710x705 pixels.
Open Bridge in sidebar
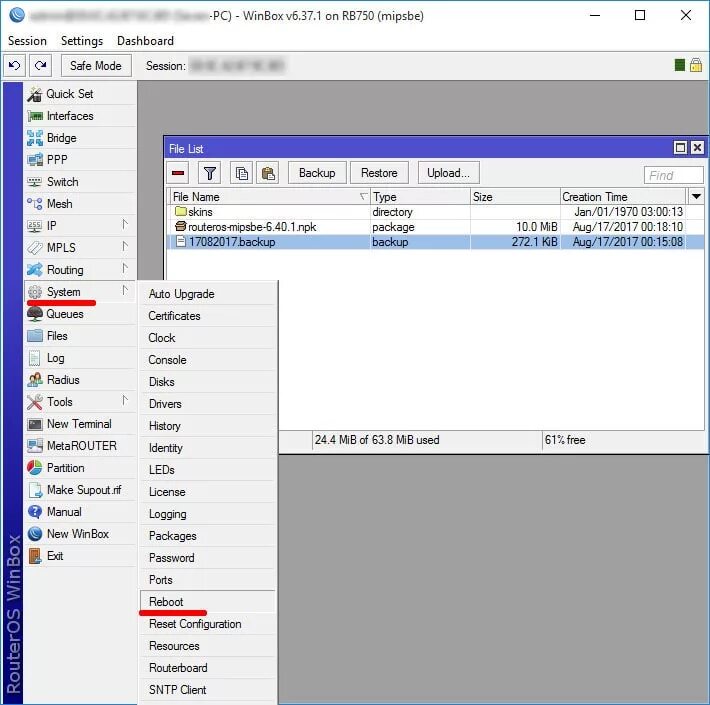80,138
